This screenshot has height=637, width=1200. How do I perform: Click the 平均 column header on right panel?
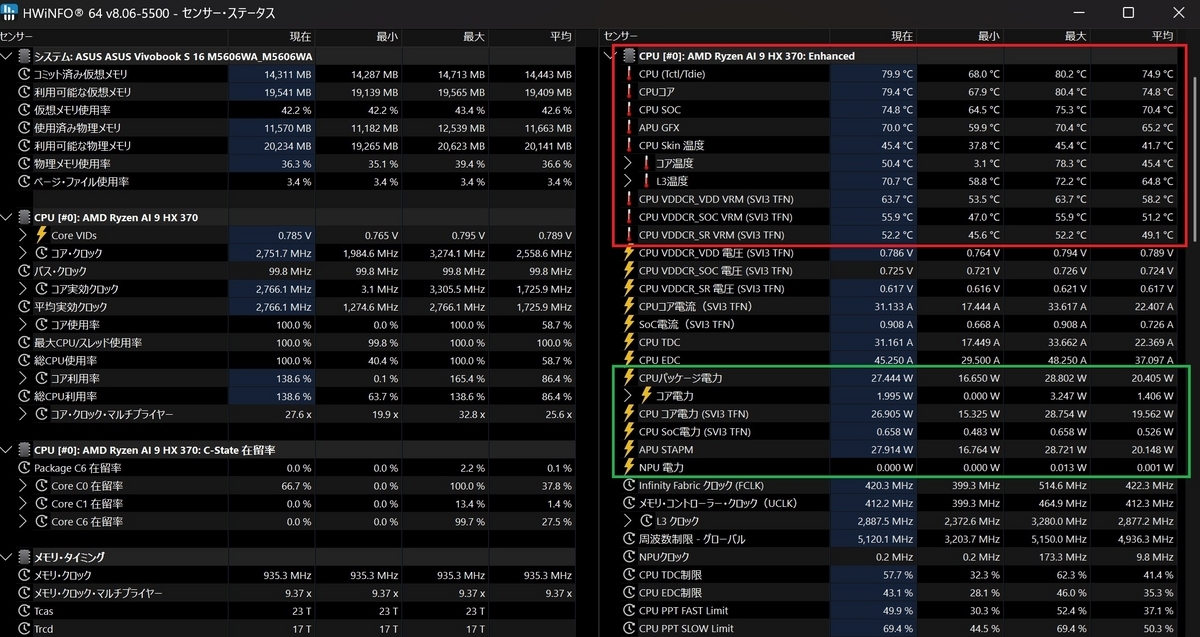pos(1133,36)
